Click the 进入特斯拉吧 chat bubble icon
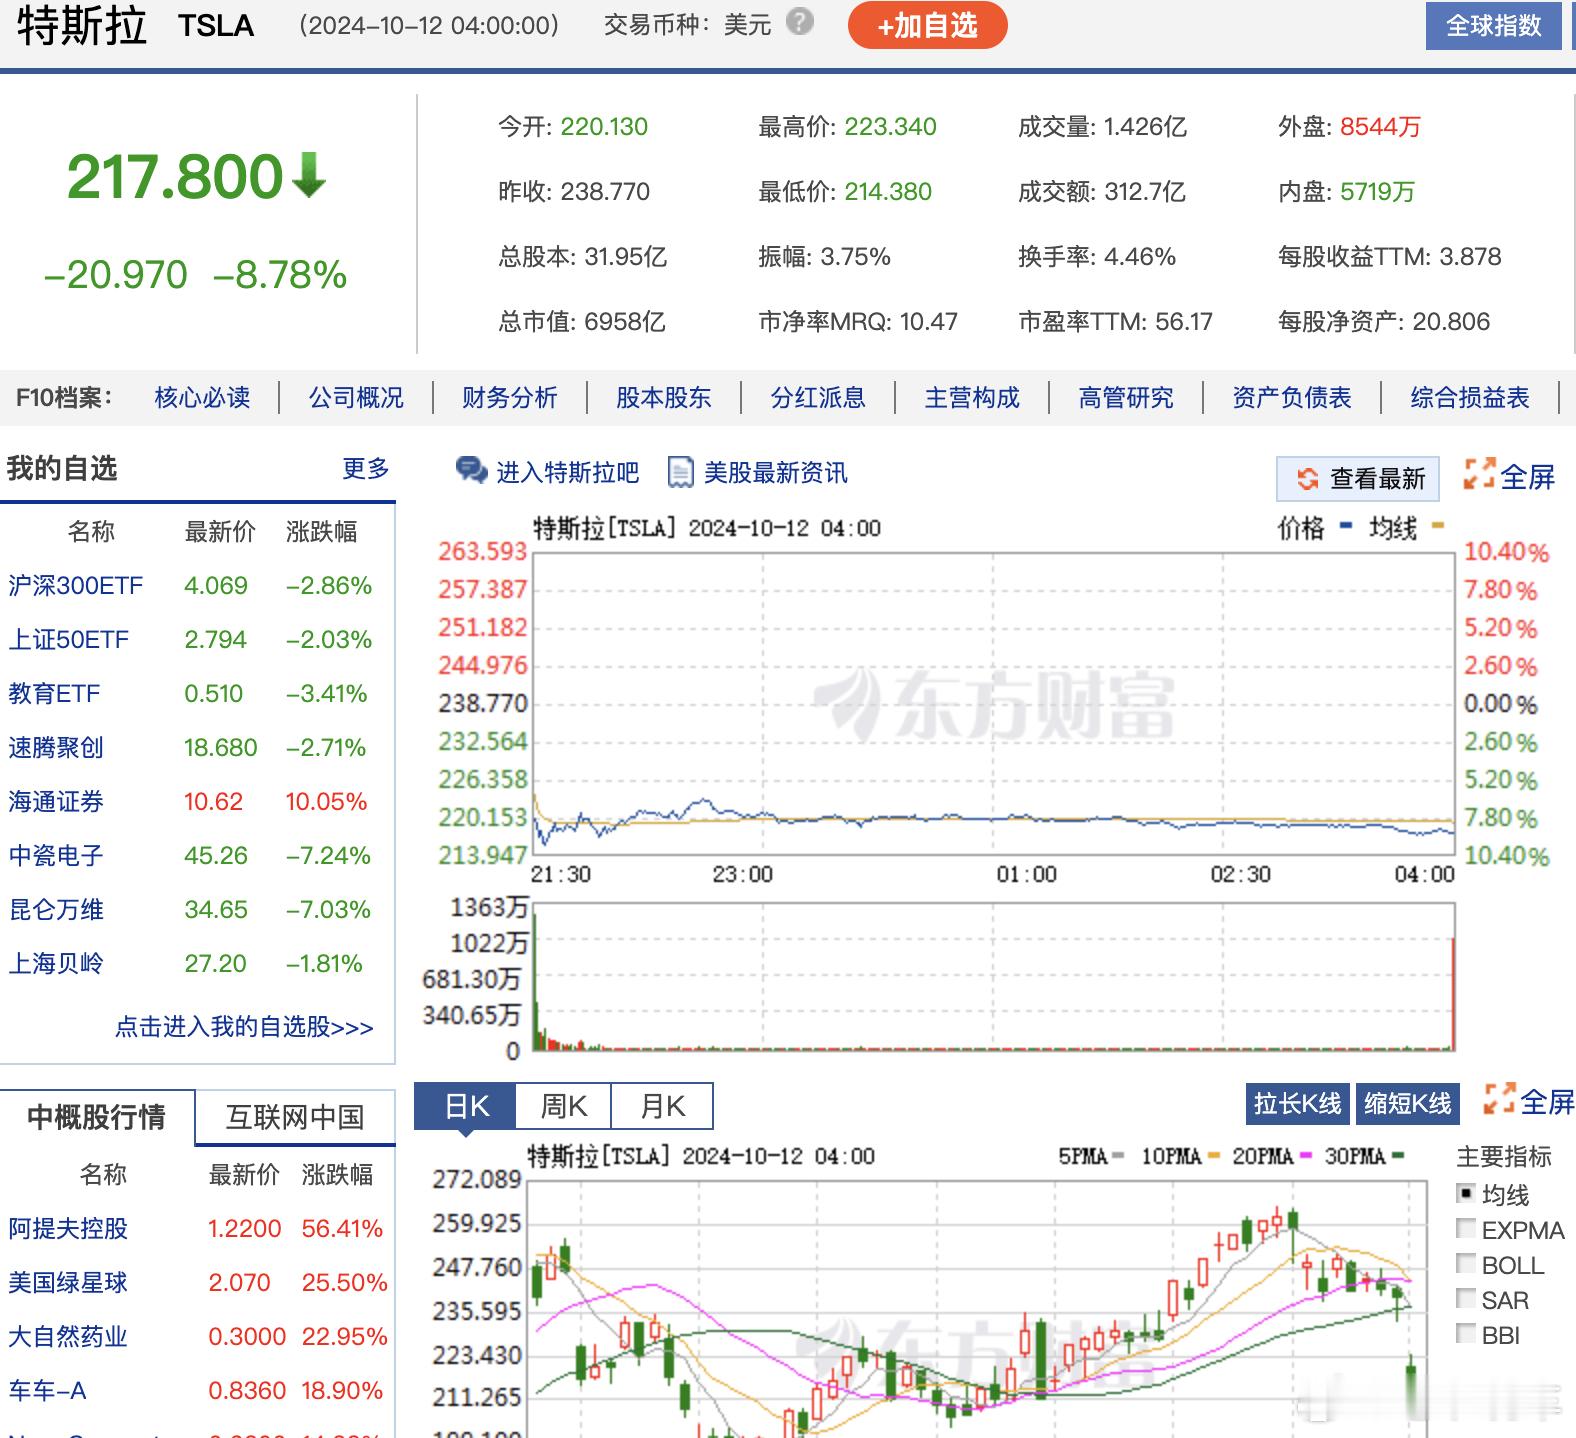The image size is (1576, 1438). click(x=471, y=470)
